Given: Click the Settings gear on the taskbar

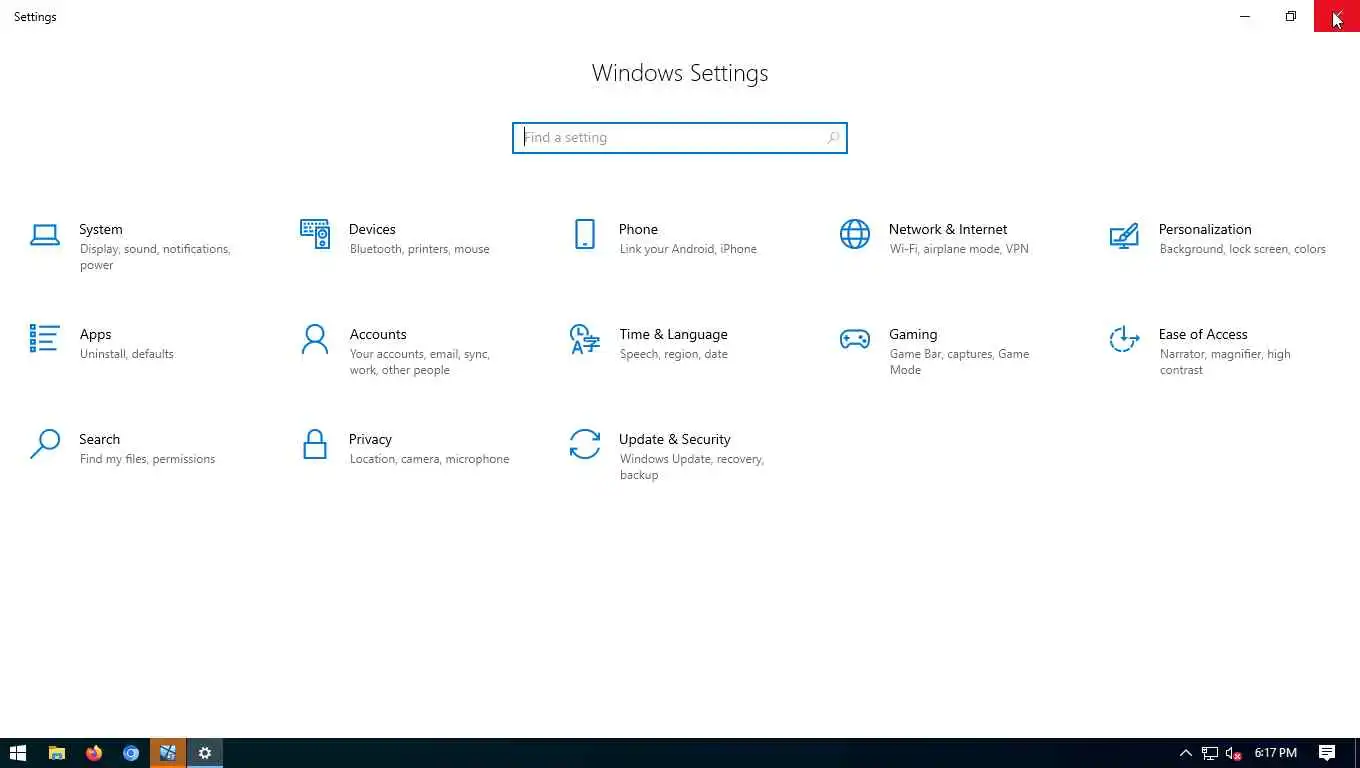Looking at the screenshot, I should 205,753.
